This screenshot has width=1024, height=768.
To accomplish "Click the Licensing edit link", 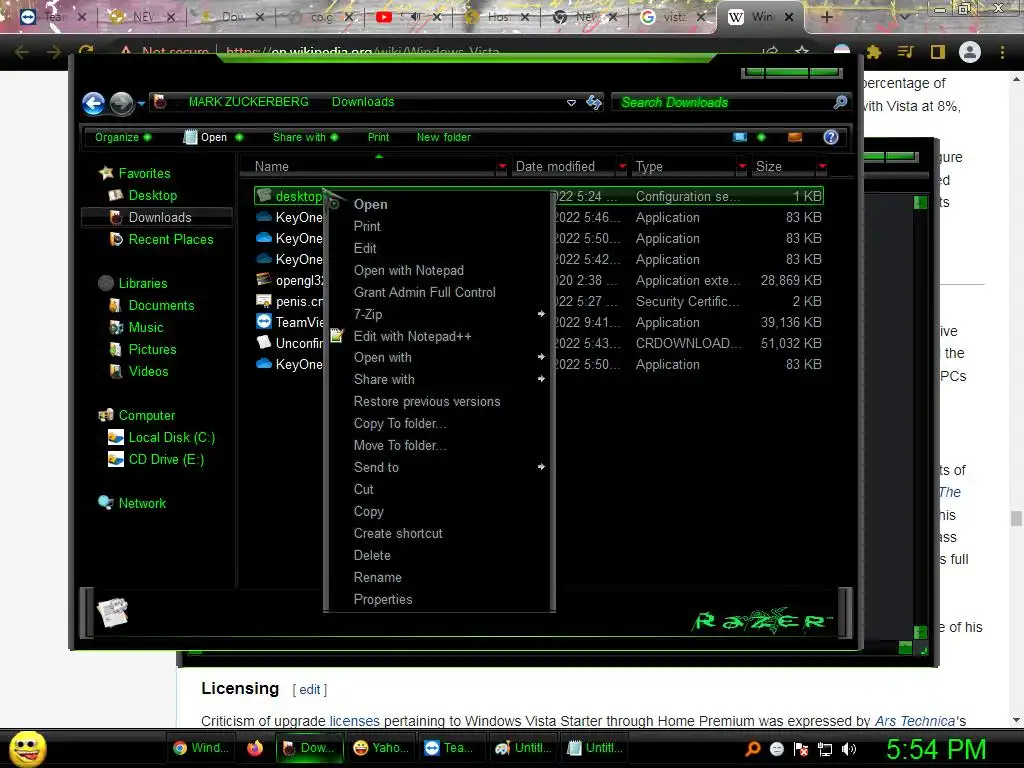I will click(310, 690).
